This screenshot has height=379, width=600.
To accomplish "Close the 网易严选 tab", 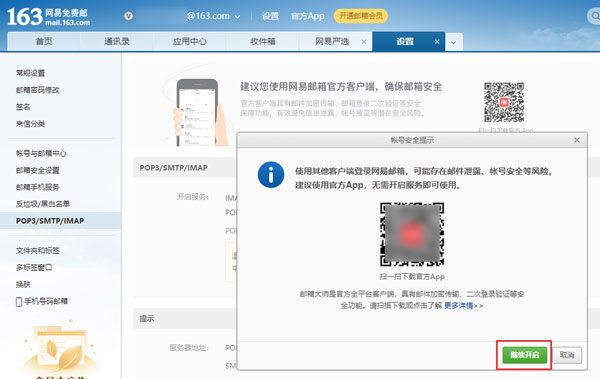I will click(364, 42).
